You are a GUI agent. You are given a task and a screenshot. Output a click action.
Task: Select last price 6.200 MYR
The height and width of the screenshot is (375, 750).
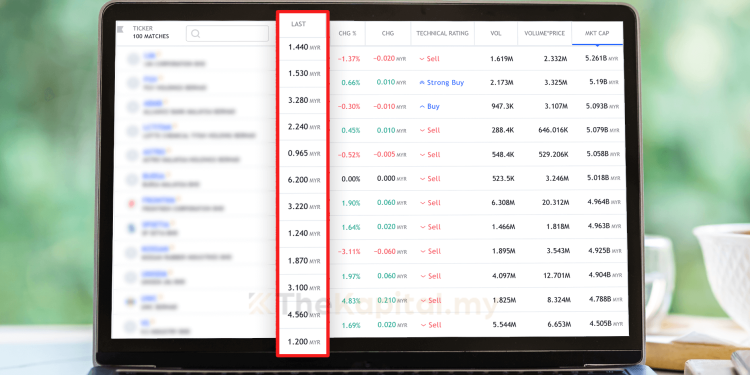click(304, 180)
